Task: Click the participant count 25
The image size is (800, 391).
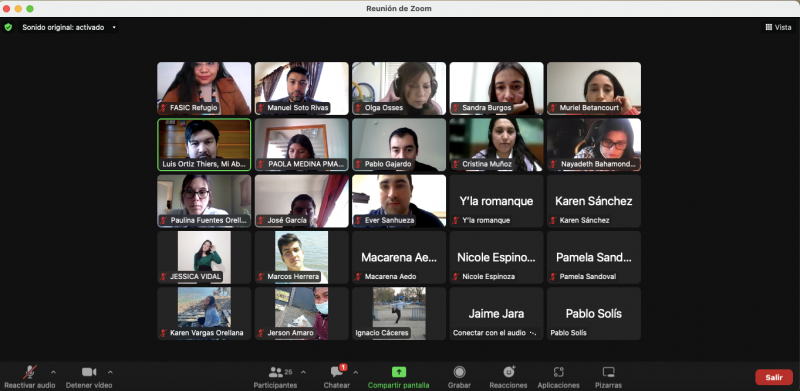Action: [289, 372]
